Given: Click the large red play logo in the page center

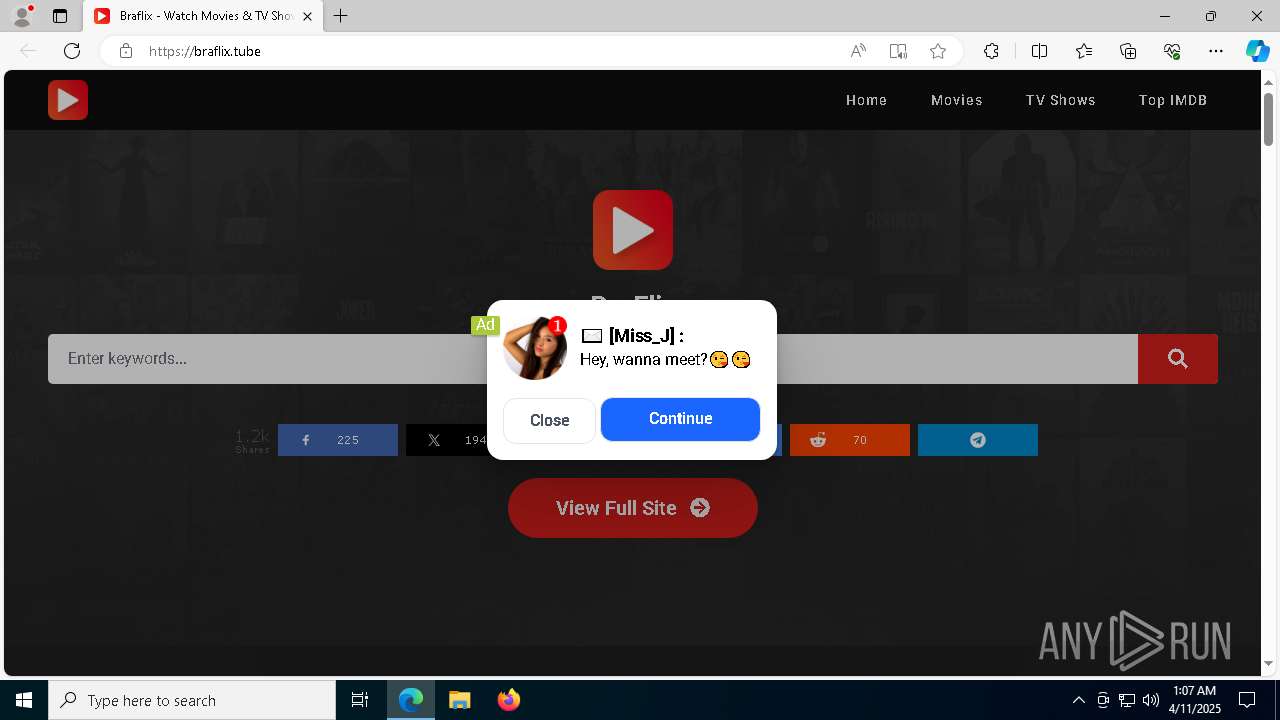Looking at the screenshot, I should (x=633, y=230).
